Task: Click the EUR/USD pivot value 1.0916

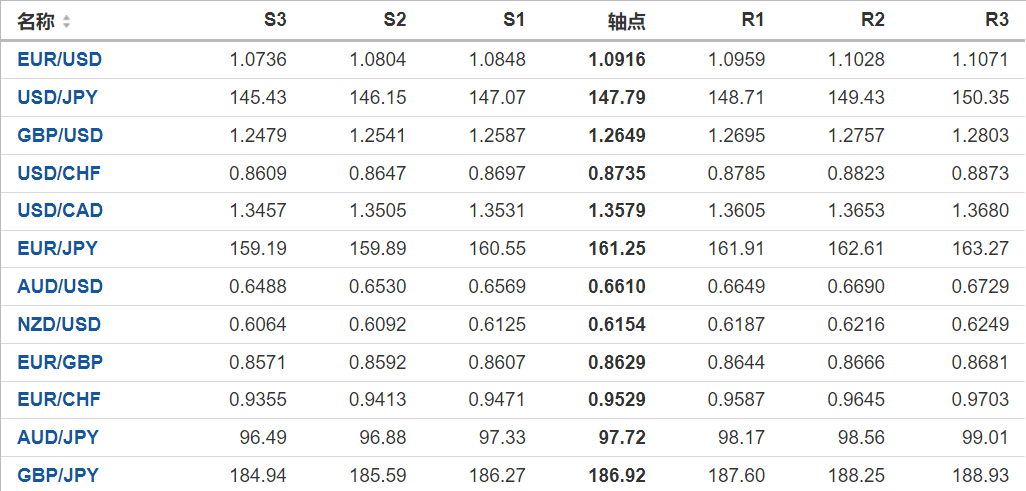Action: tap(617, 60)
